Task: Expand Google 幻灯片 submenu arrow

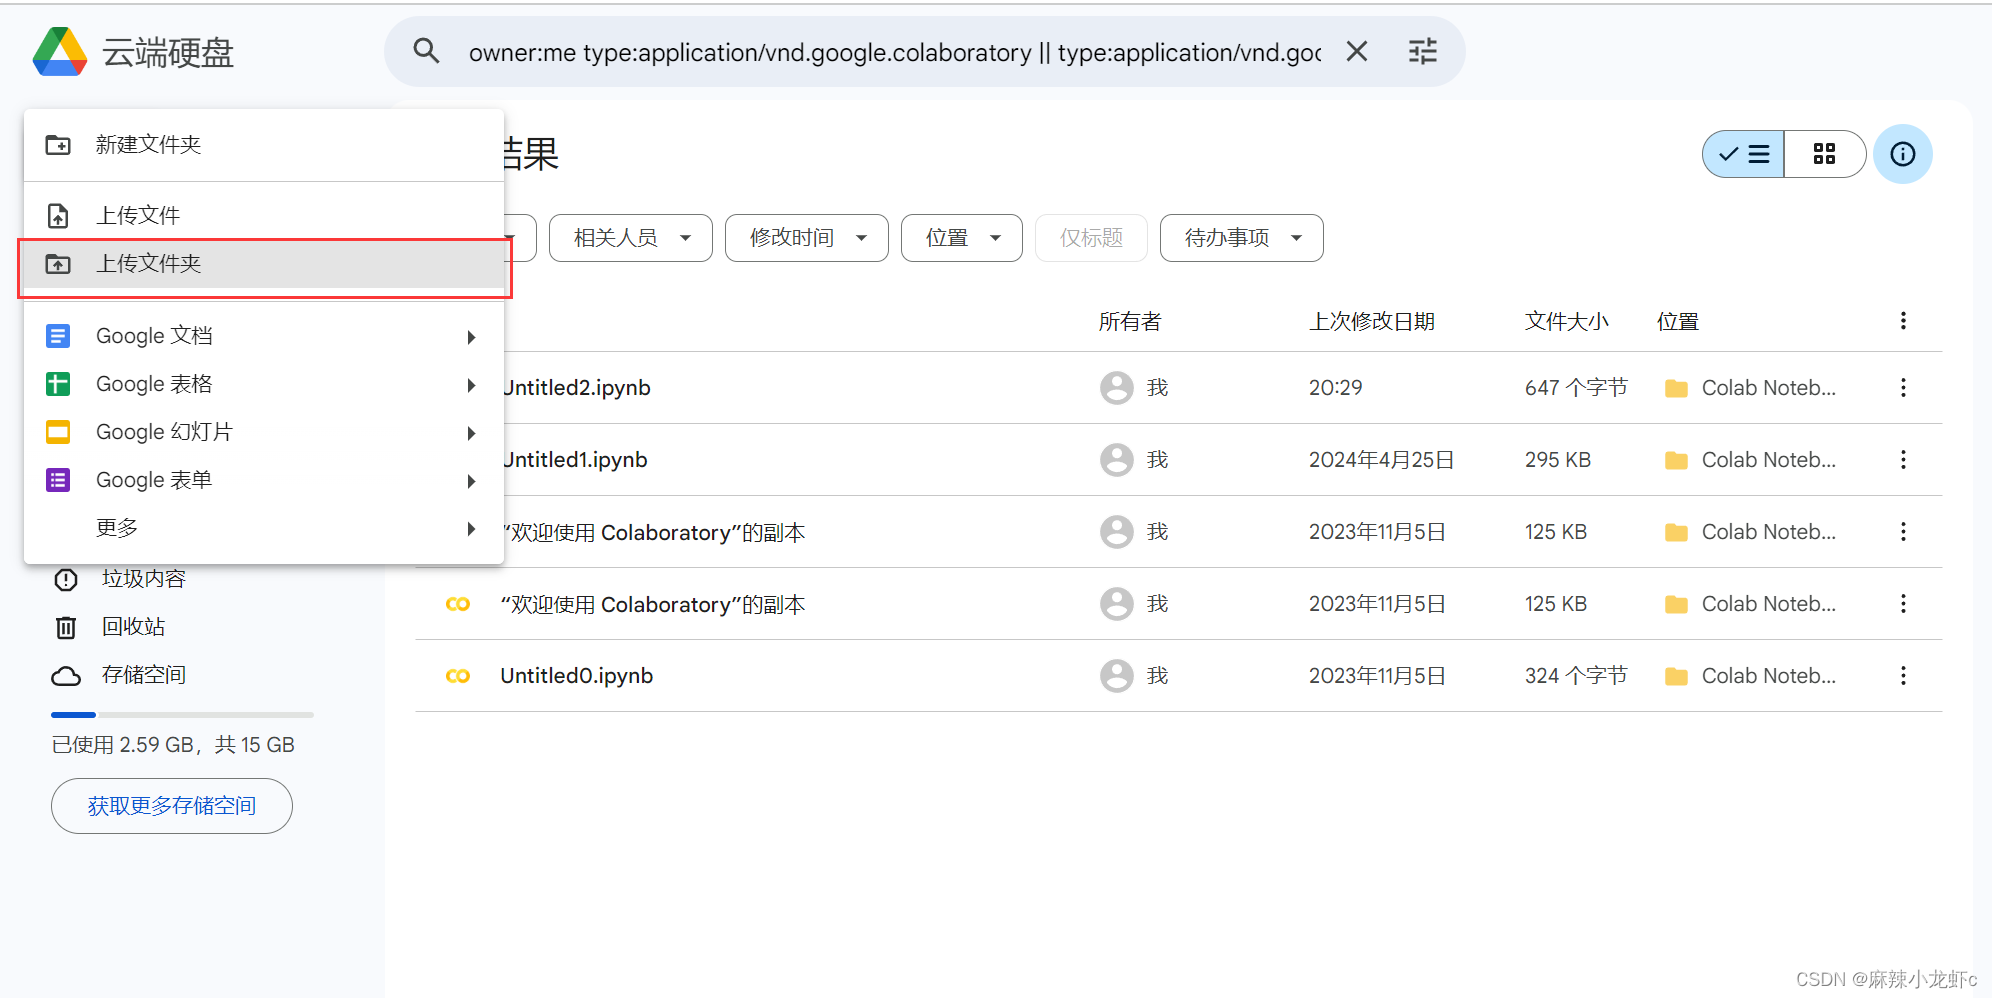Action: click(x=471, y=433)
